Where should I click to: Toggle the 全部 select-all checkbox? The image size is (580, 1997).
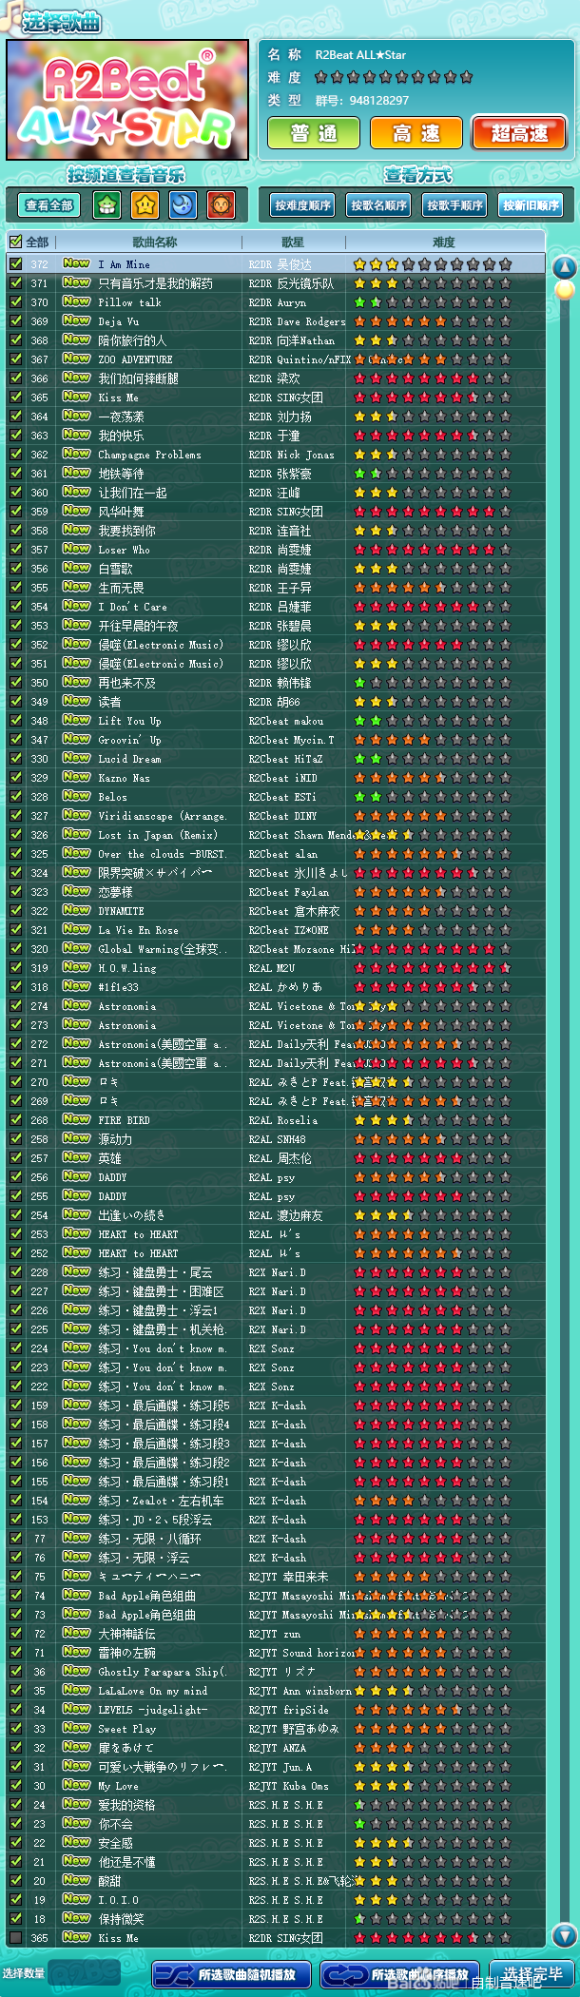pyautogui.click(x=15, y=242)
